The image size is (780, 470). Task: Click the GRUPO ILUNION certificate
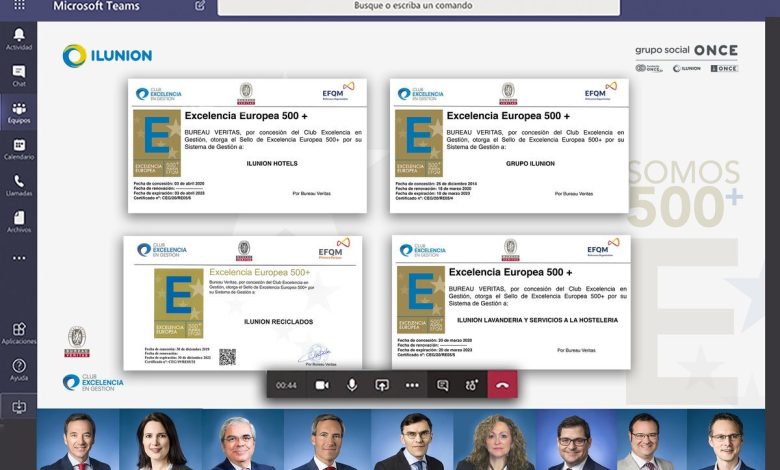509,146
